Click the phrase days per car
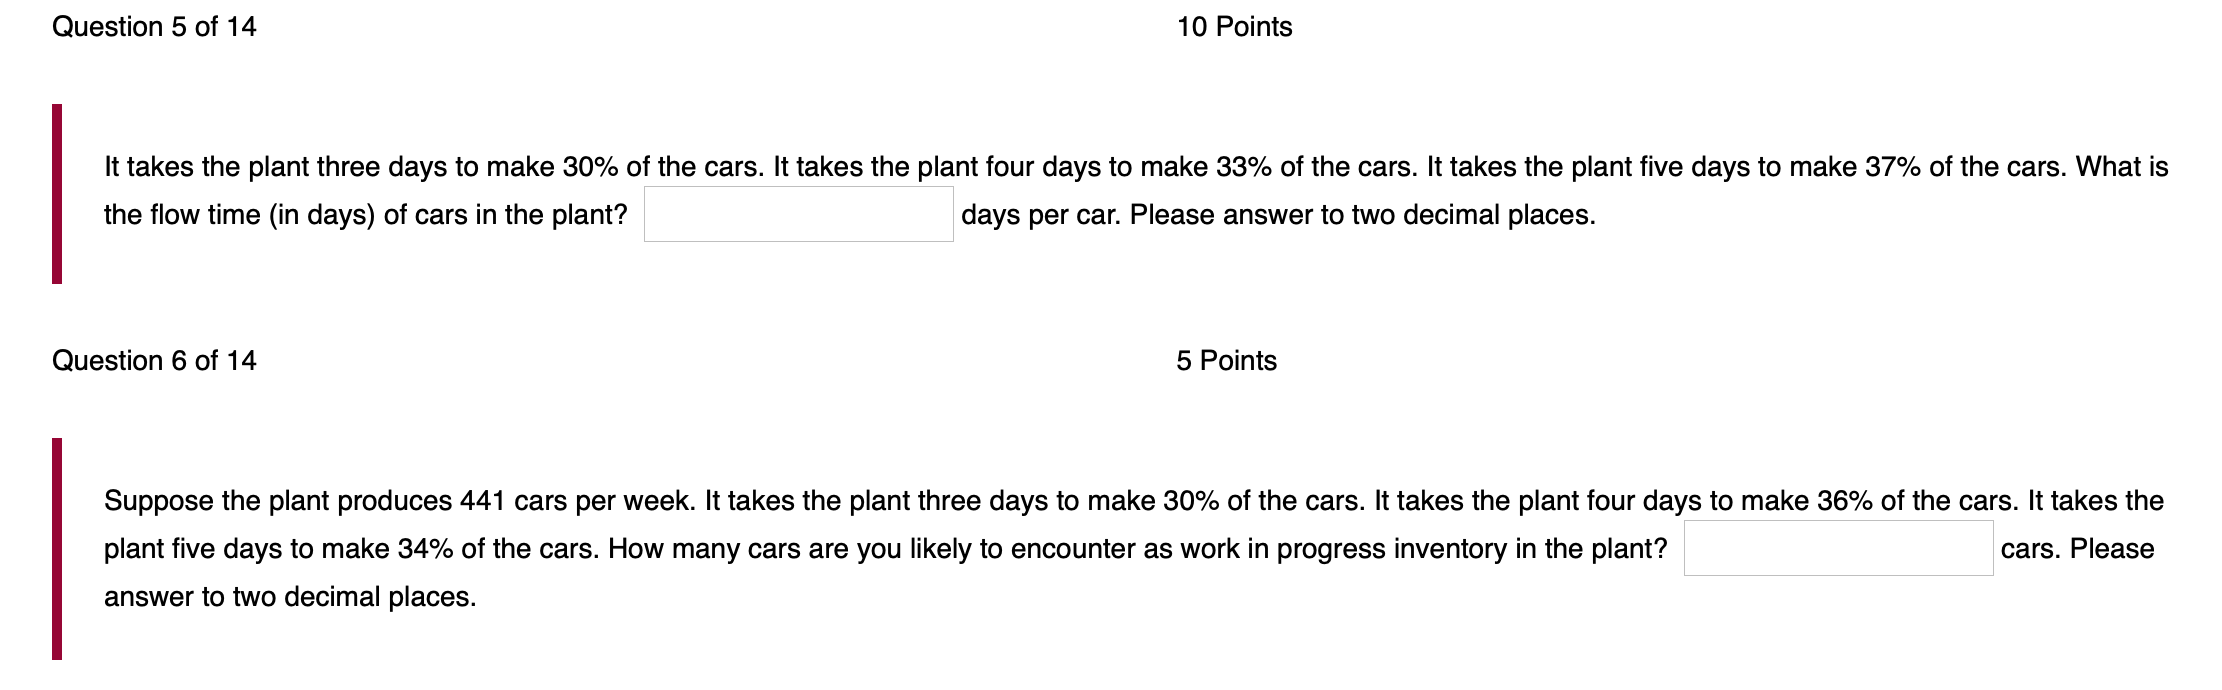 click(x=1040, y=212)
